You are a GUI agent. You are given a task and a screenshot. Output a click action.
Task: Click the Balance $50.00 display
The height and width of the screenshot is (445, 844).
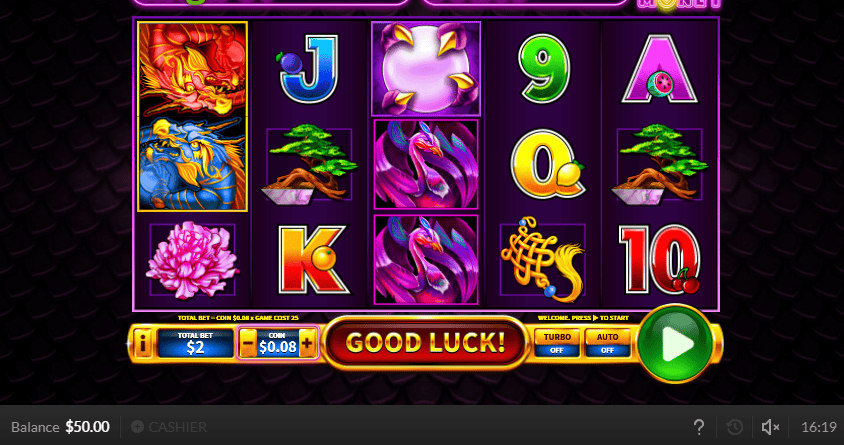click(60, 427)
